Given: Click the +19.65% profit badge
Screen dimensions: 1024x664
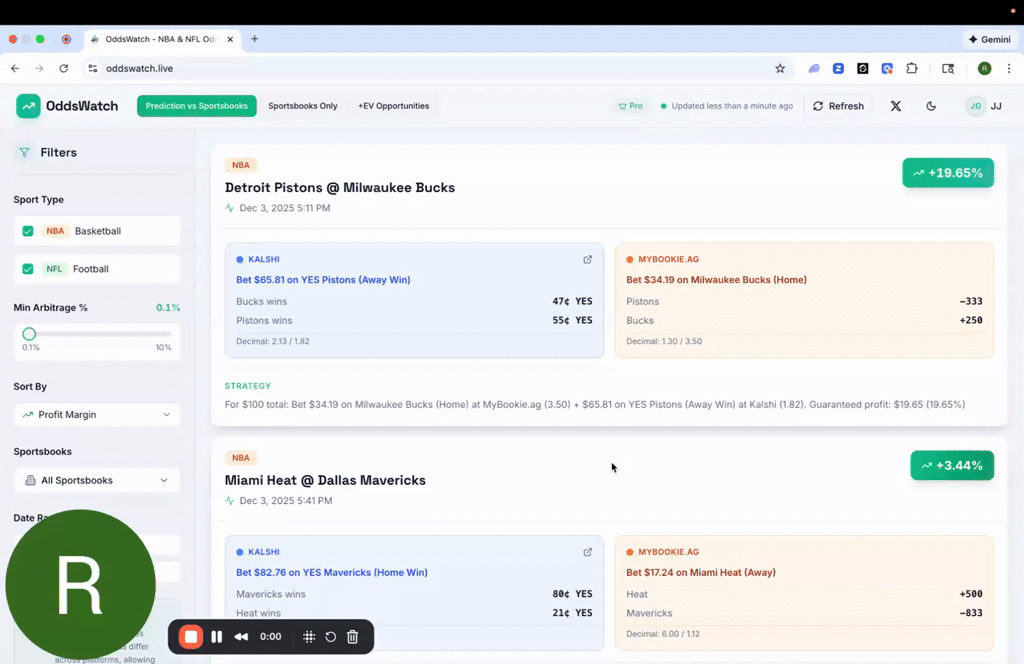Looking at the screenshot, I should pos(948,173).
